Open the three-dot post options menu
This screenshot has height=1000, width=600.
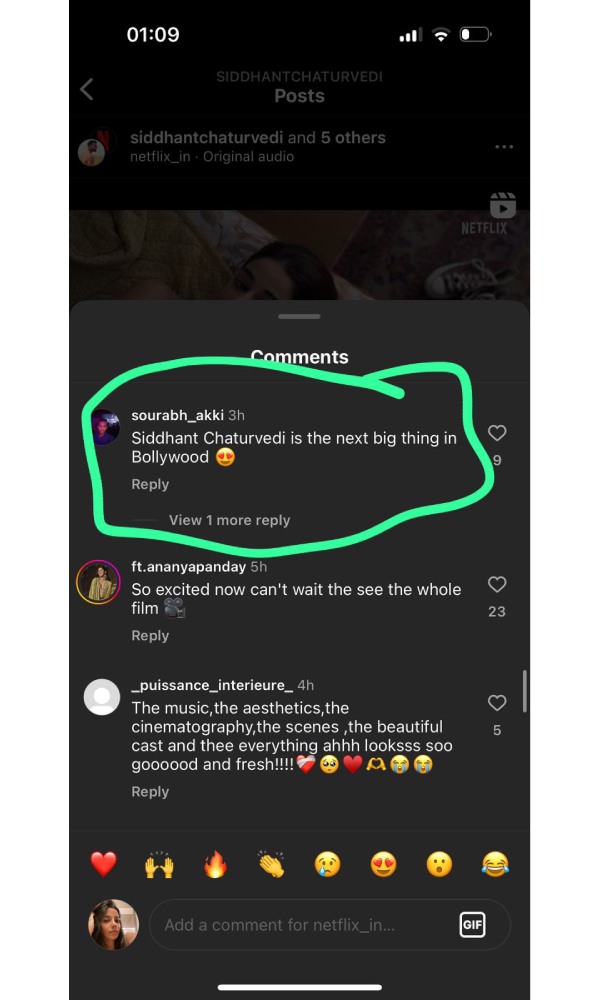click(x=504, y=147)
